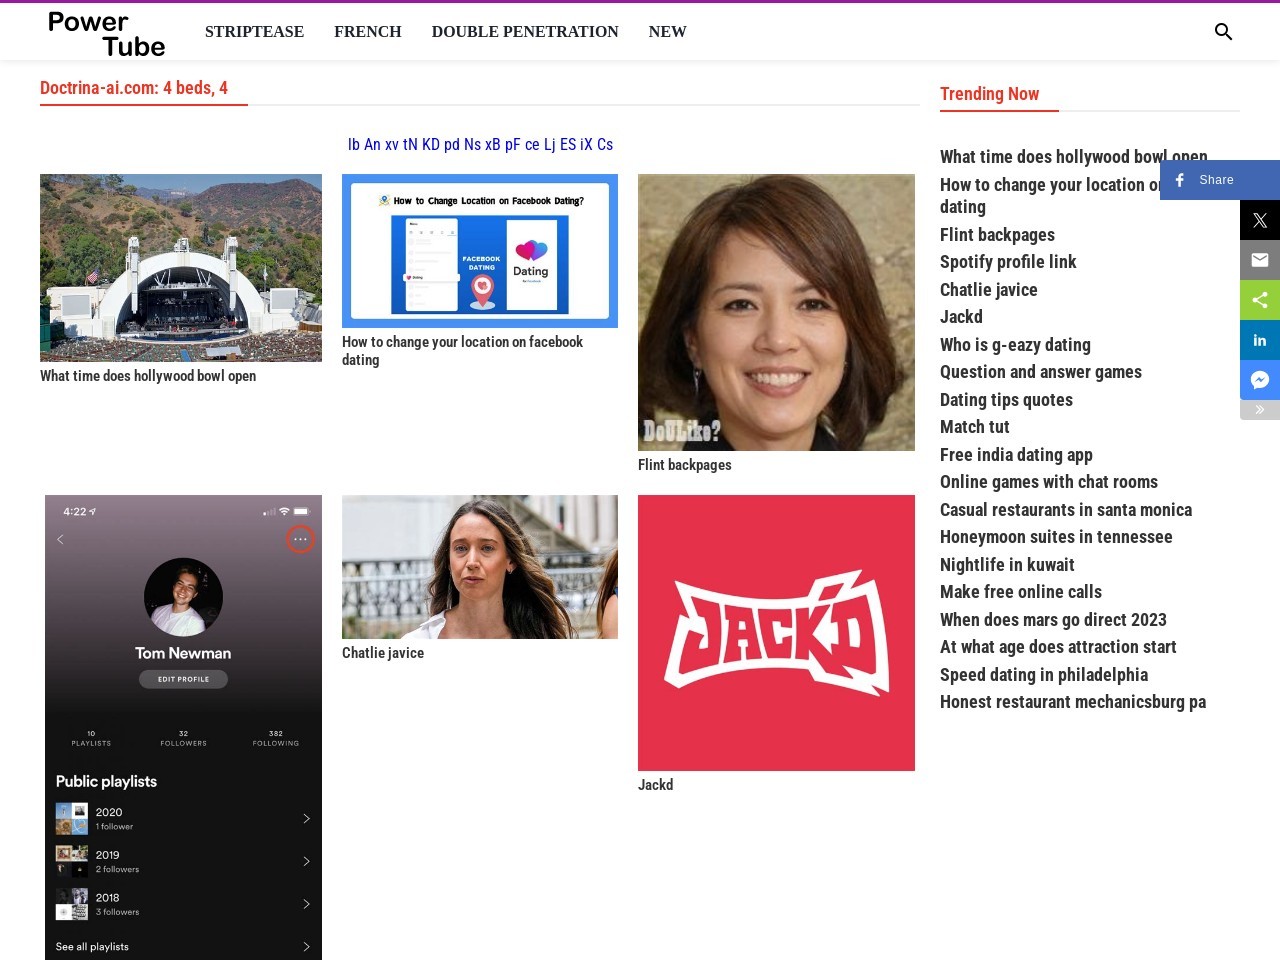Follow the 'pF' short link

point(513,144)
